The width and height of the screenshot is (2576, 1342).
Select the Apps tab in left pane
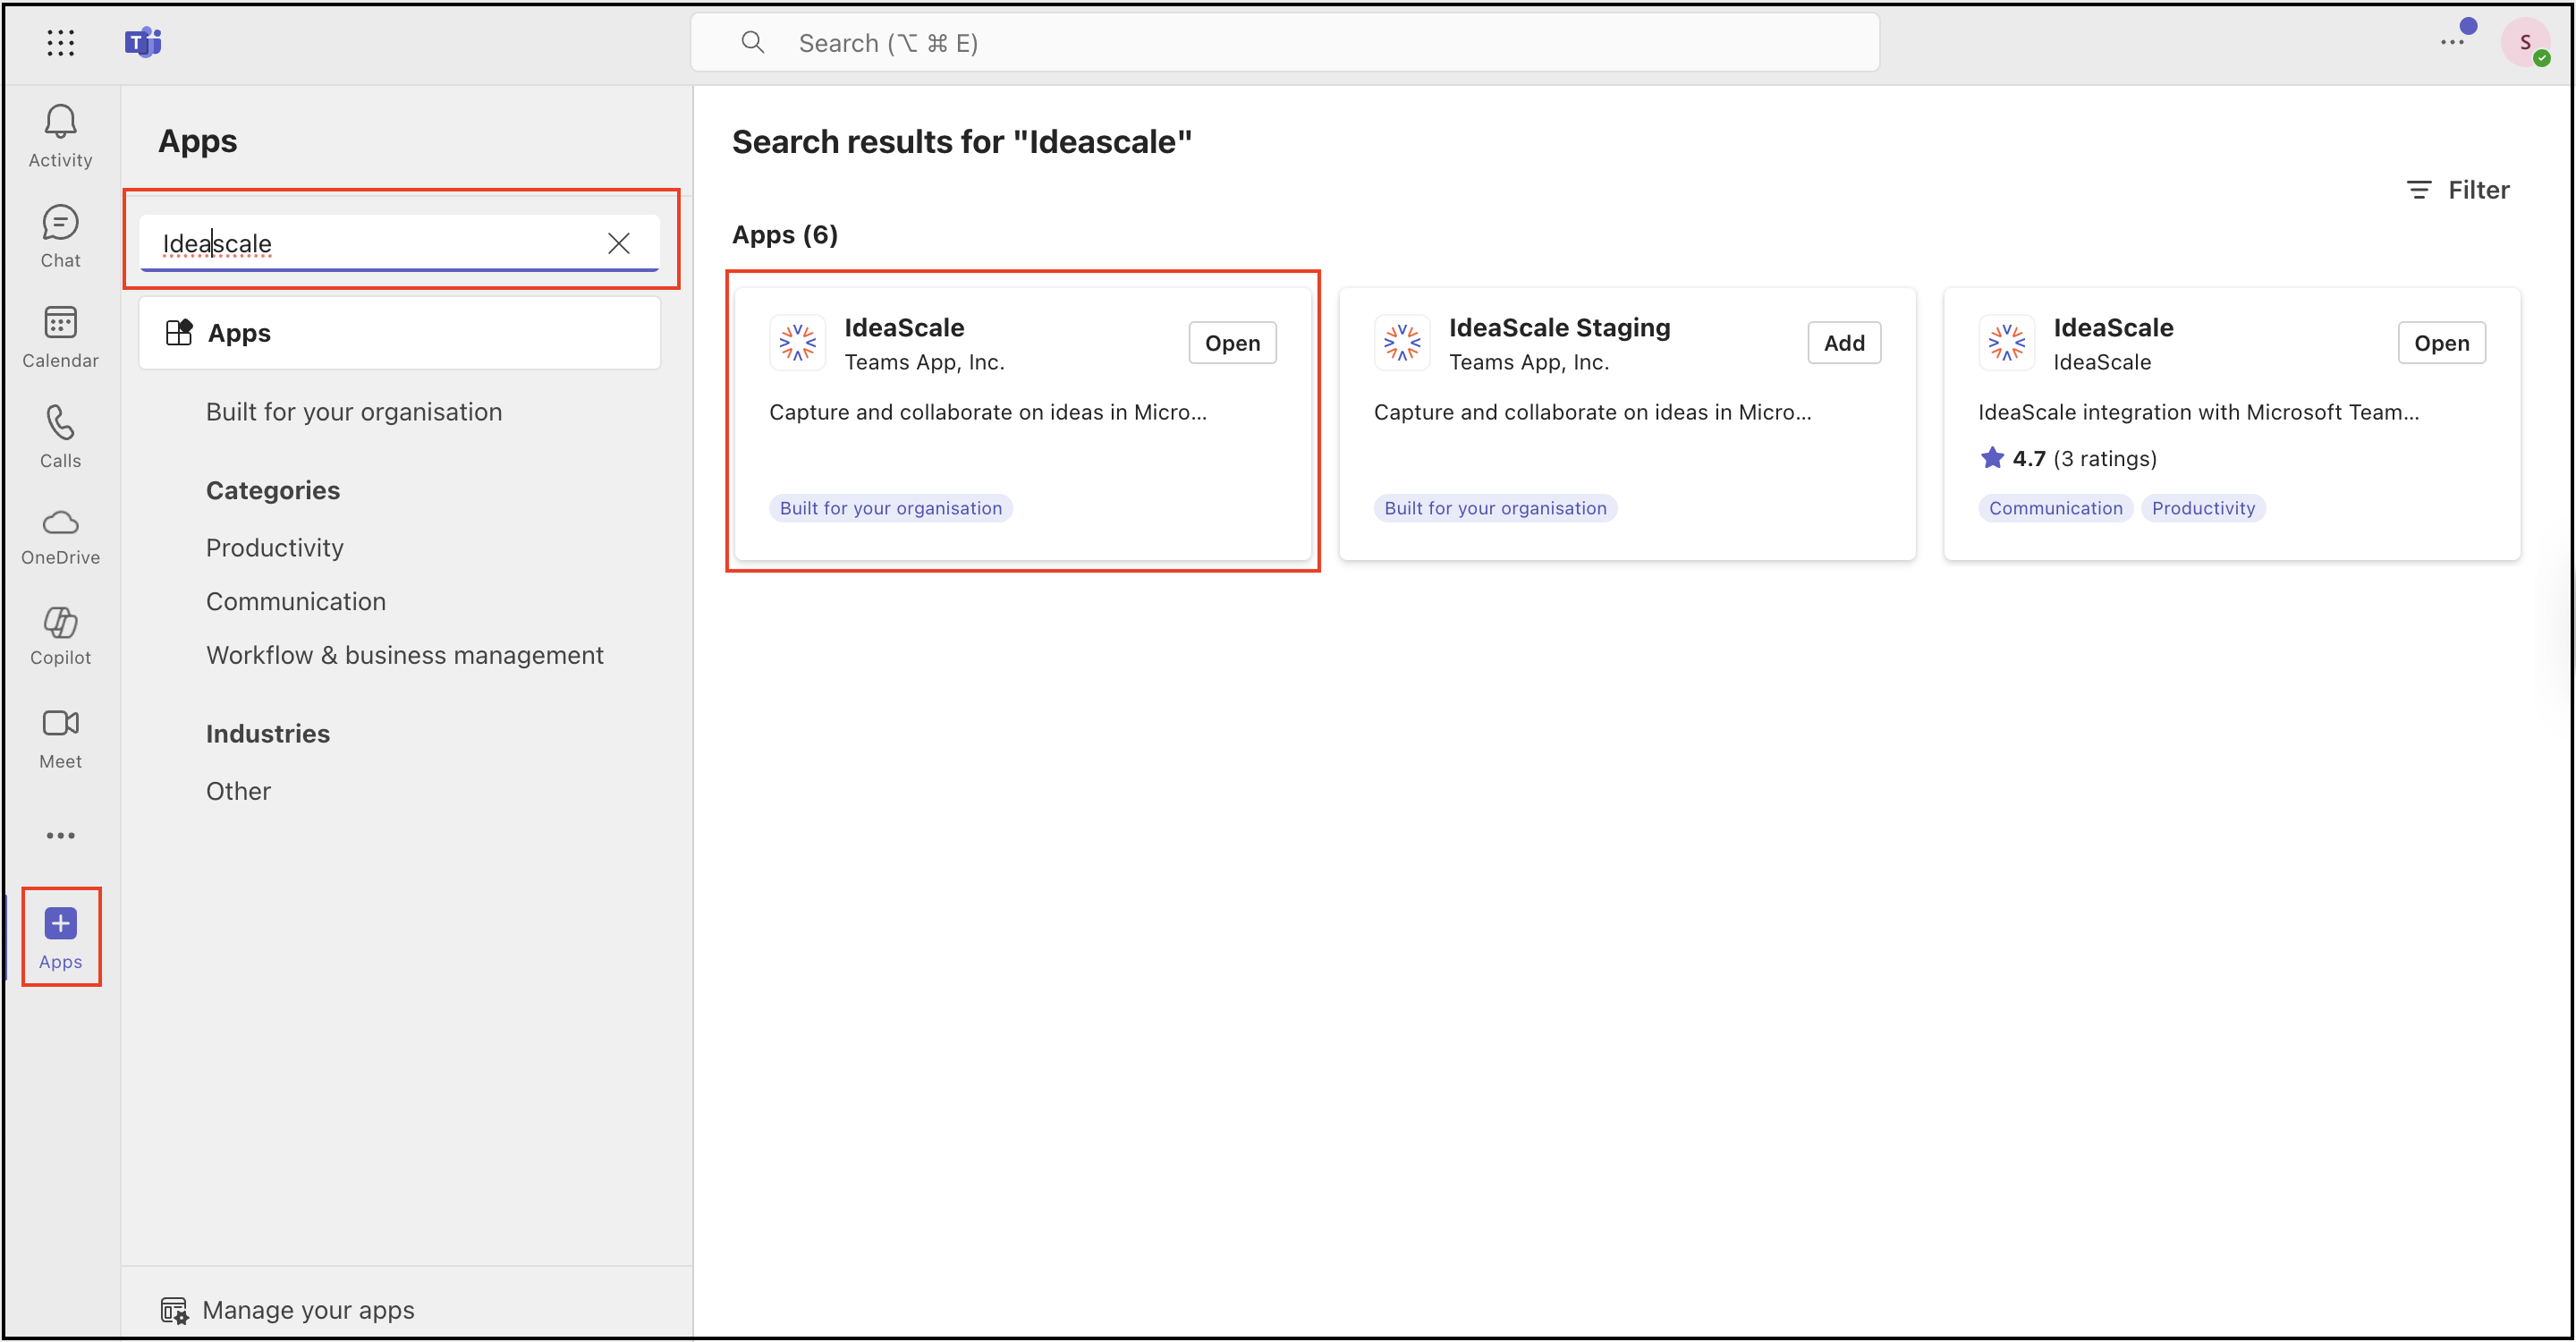pos(400,332)
